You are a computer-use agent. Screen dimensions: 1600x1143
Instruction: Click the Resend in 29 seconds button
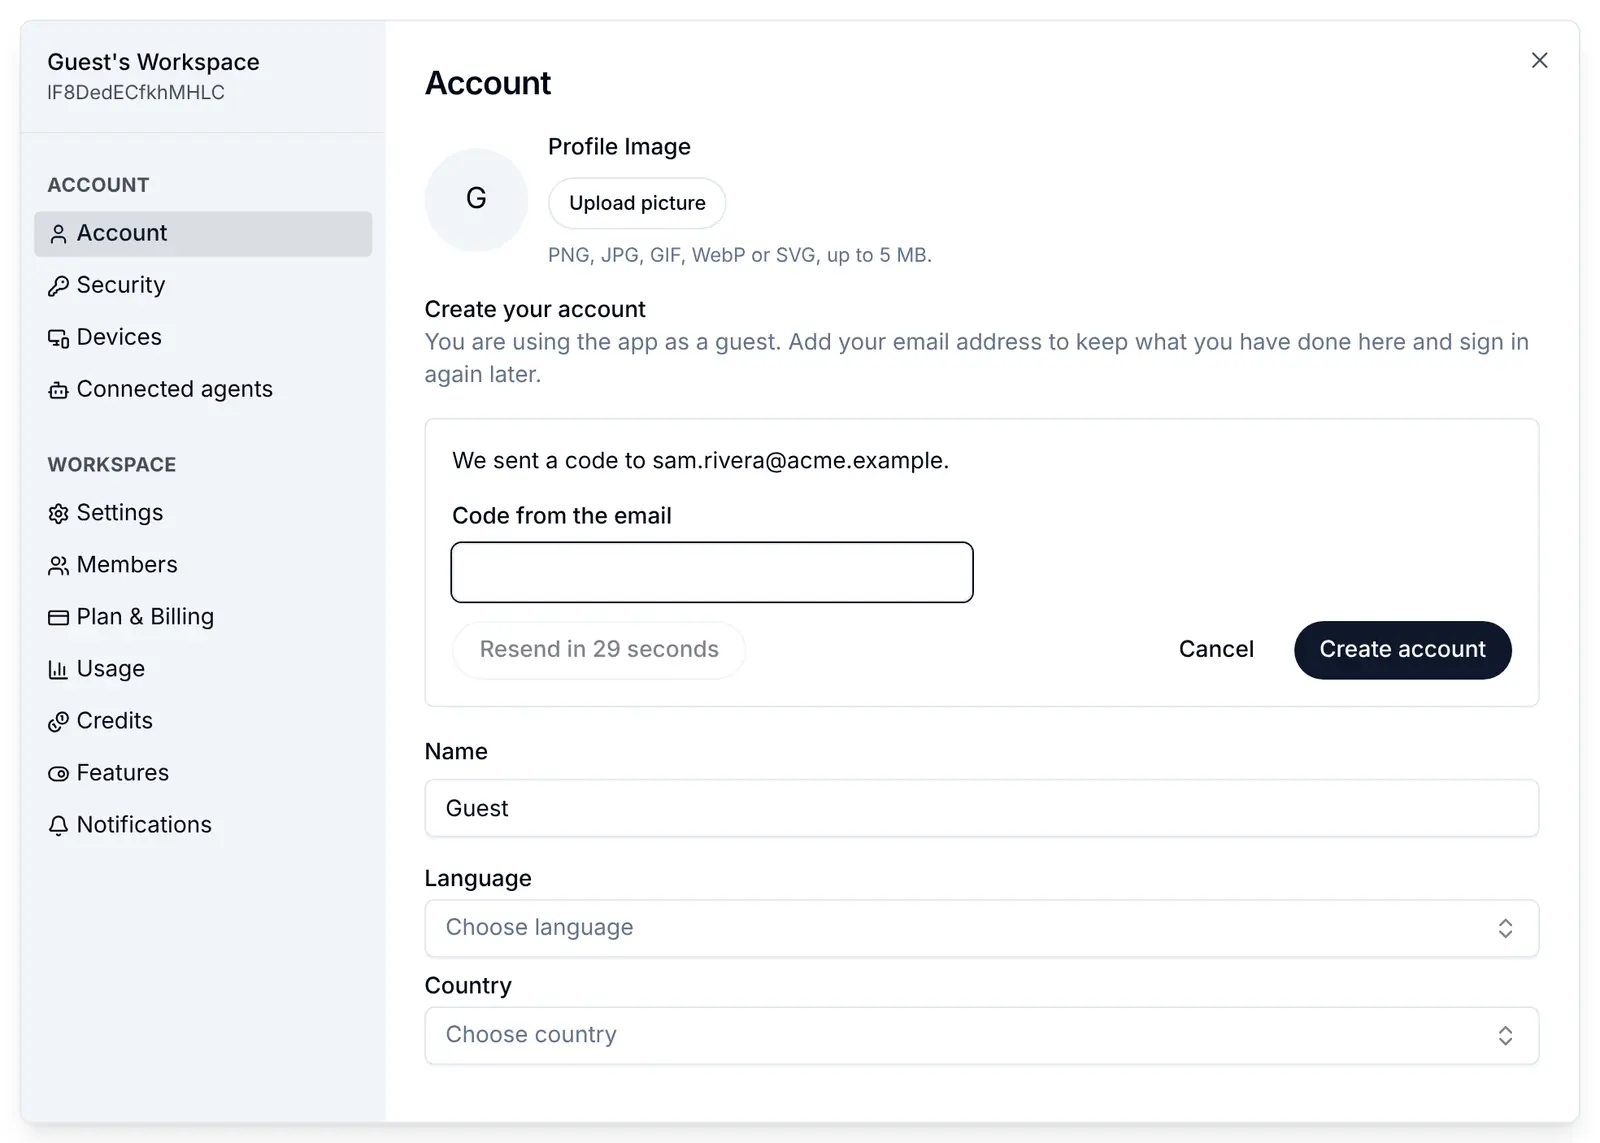pyautogui.click(x=599, y=650)
